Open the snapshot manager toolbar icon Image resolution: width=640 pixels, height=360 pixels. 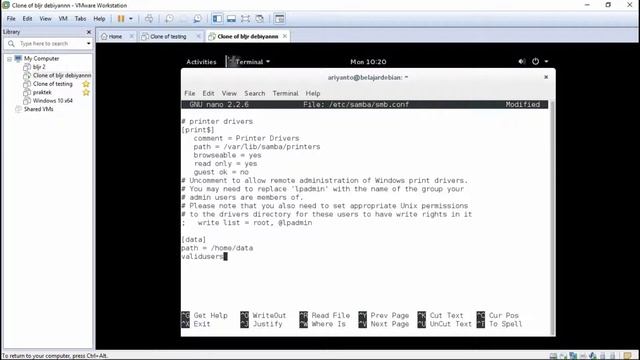(197, 19)
